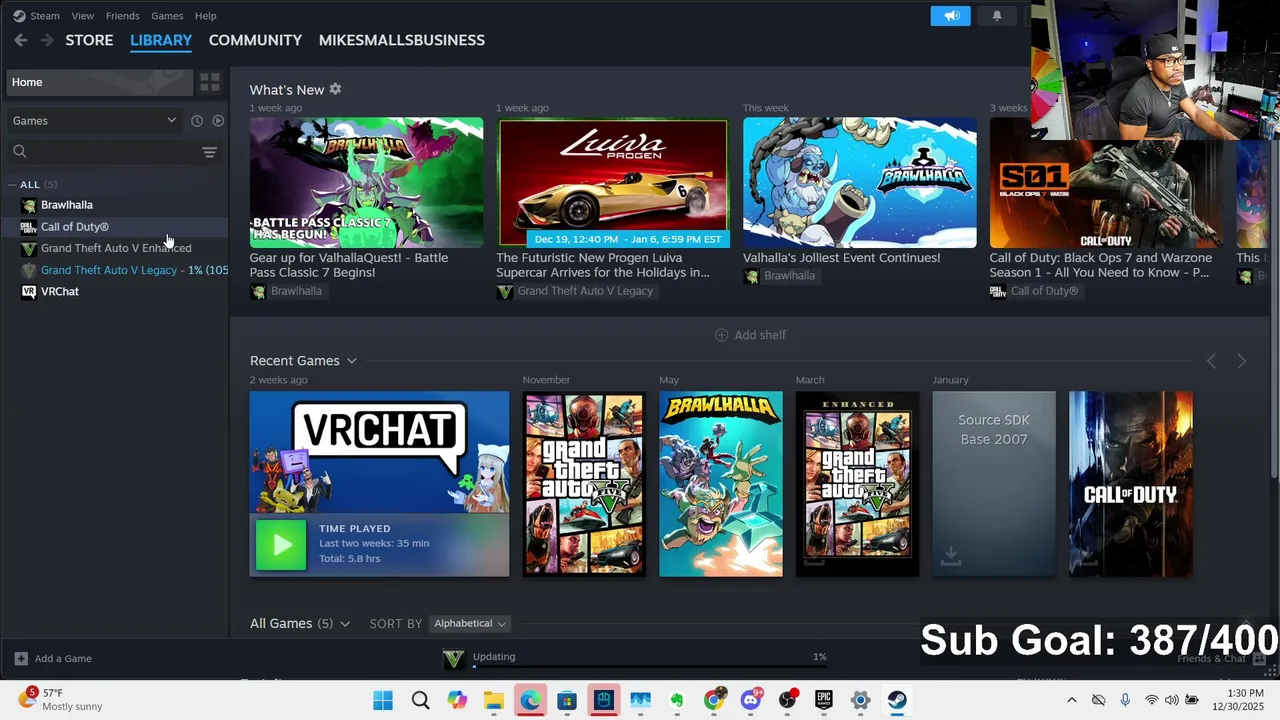Open Black Ops 7 Season 1 news title
This screenshot has width=1280, height=720.
pos(1101,264)
